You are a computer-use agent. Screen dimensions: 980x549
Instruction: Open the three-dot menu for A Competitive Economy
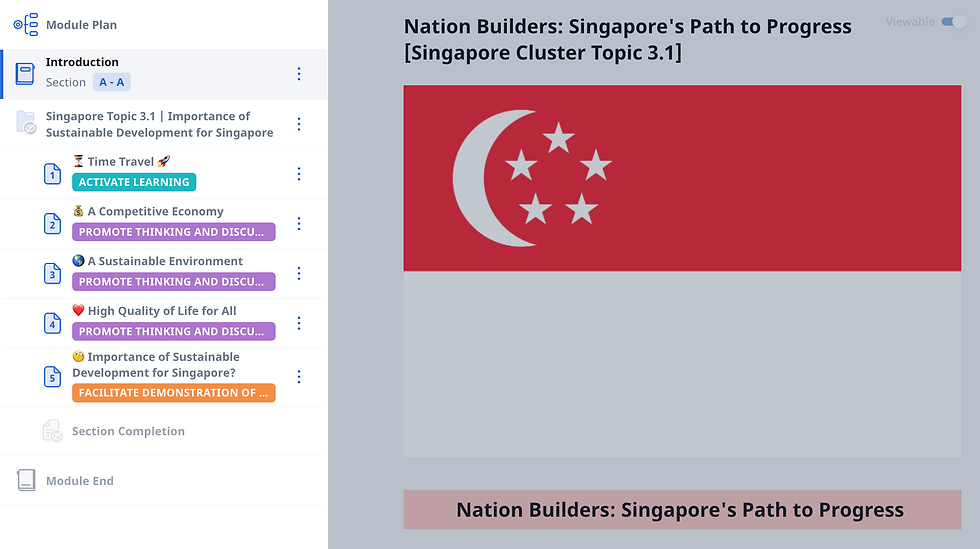[x=299, y=223]
